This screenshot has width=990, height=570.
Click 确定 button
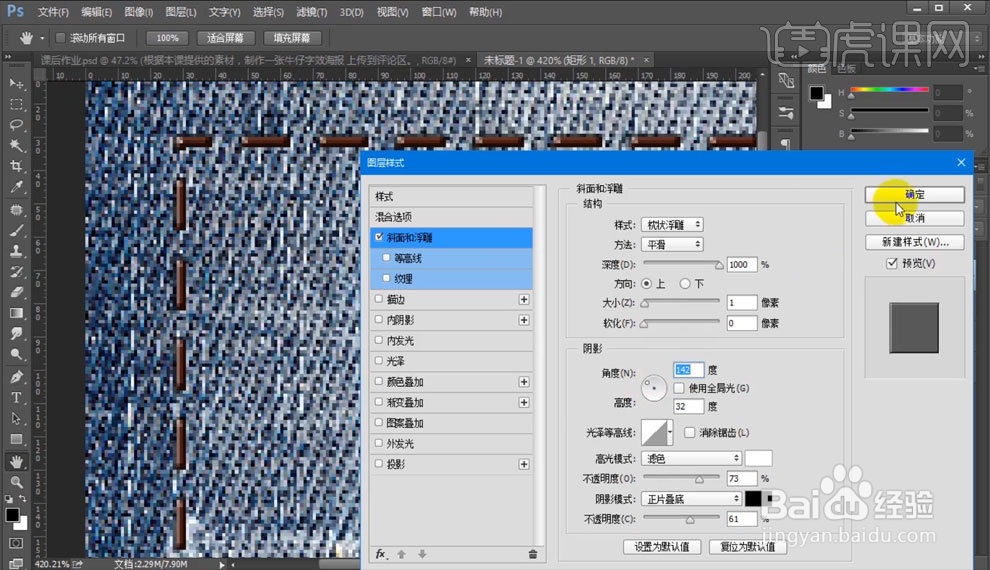coord(914,194)
